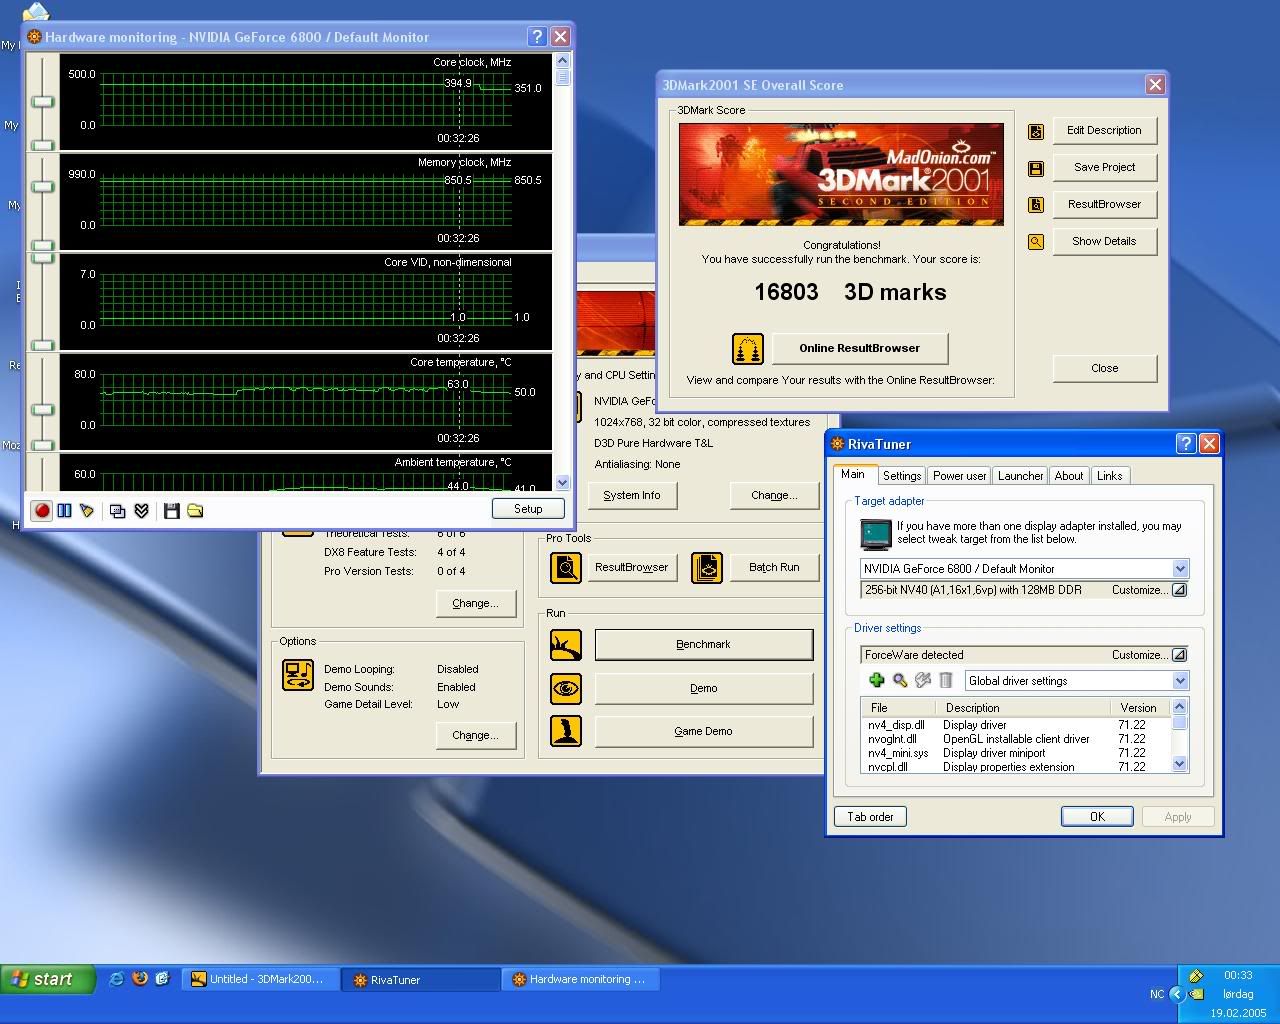1280x1024 pixels.
Task: Click the floppy disk save icon in monitoring
Action: (172, 511)
